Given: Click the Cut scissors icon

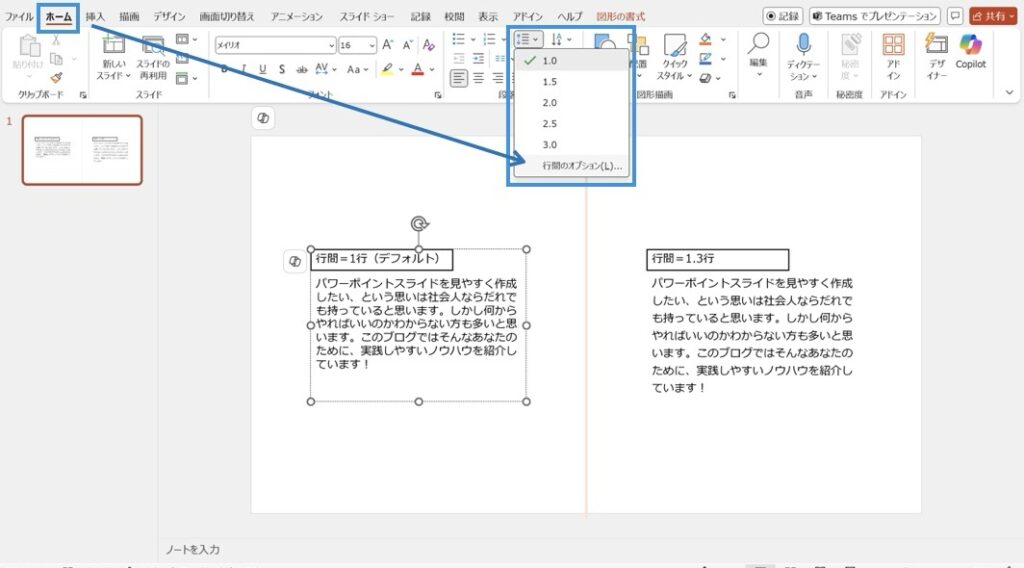Looking at the screenshot, I should 56,40.
